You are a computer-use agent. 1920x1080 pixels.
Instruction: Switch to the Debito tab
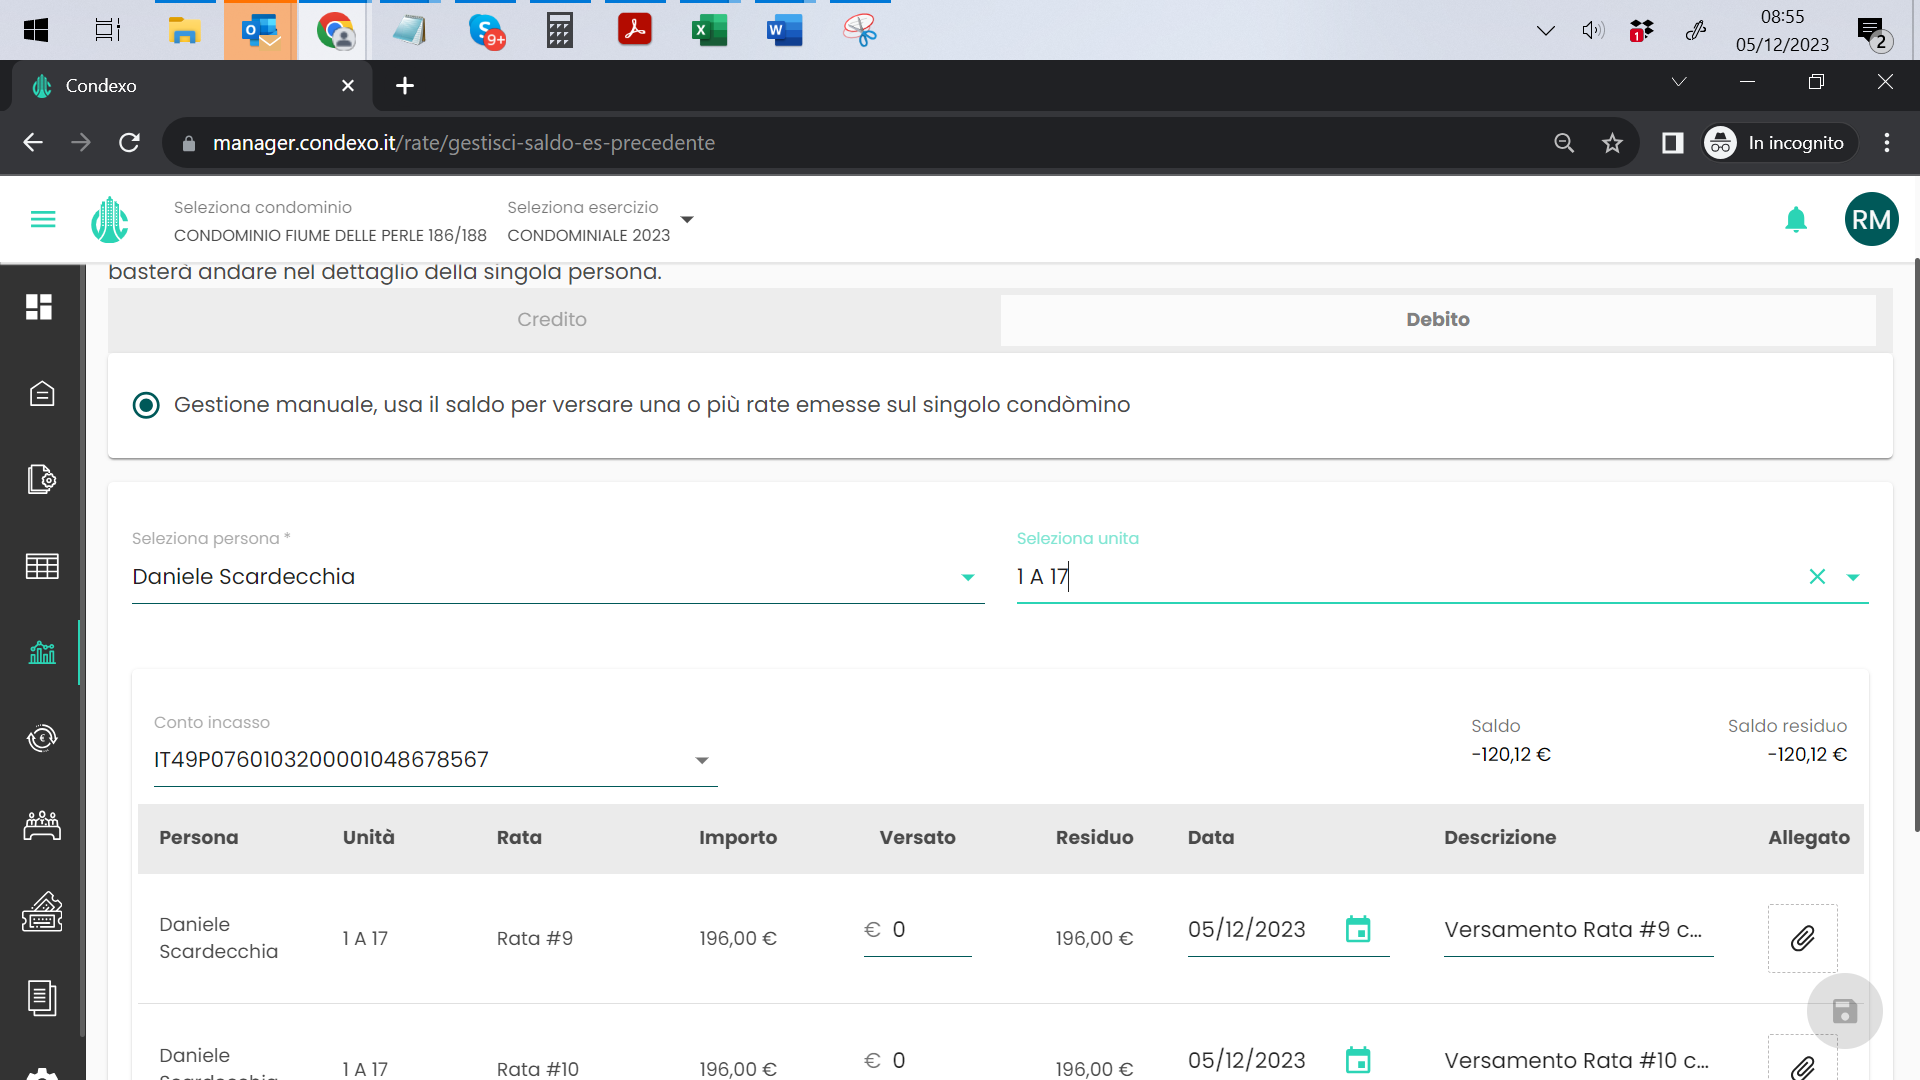[1438, 320]
